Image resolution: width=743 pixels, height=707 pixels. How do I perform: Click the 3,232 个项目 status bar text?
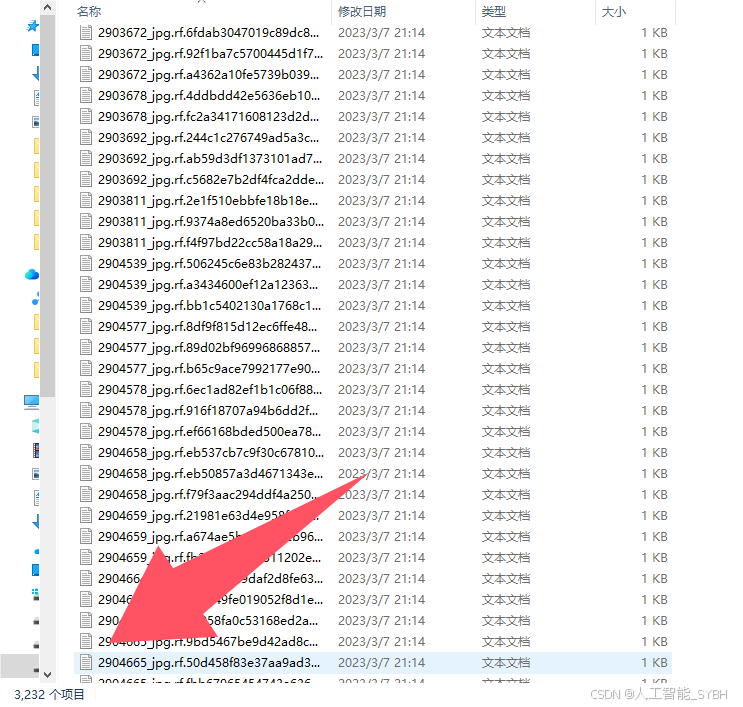tap(49, 695)
